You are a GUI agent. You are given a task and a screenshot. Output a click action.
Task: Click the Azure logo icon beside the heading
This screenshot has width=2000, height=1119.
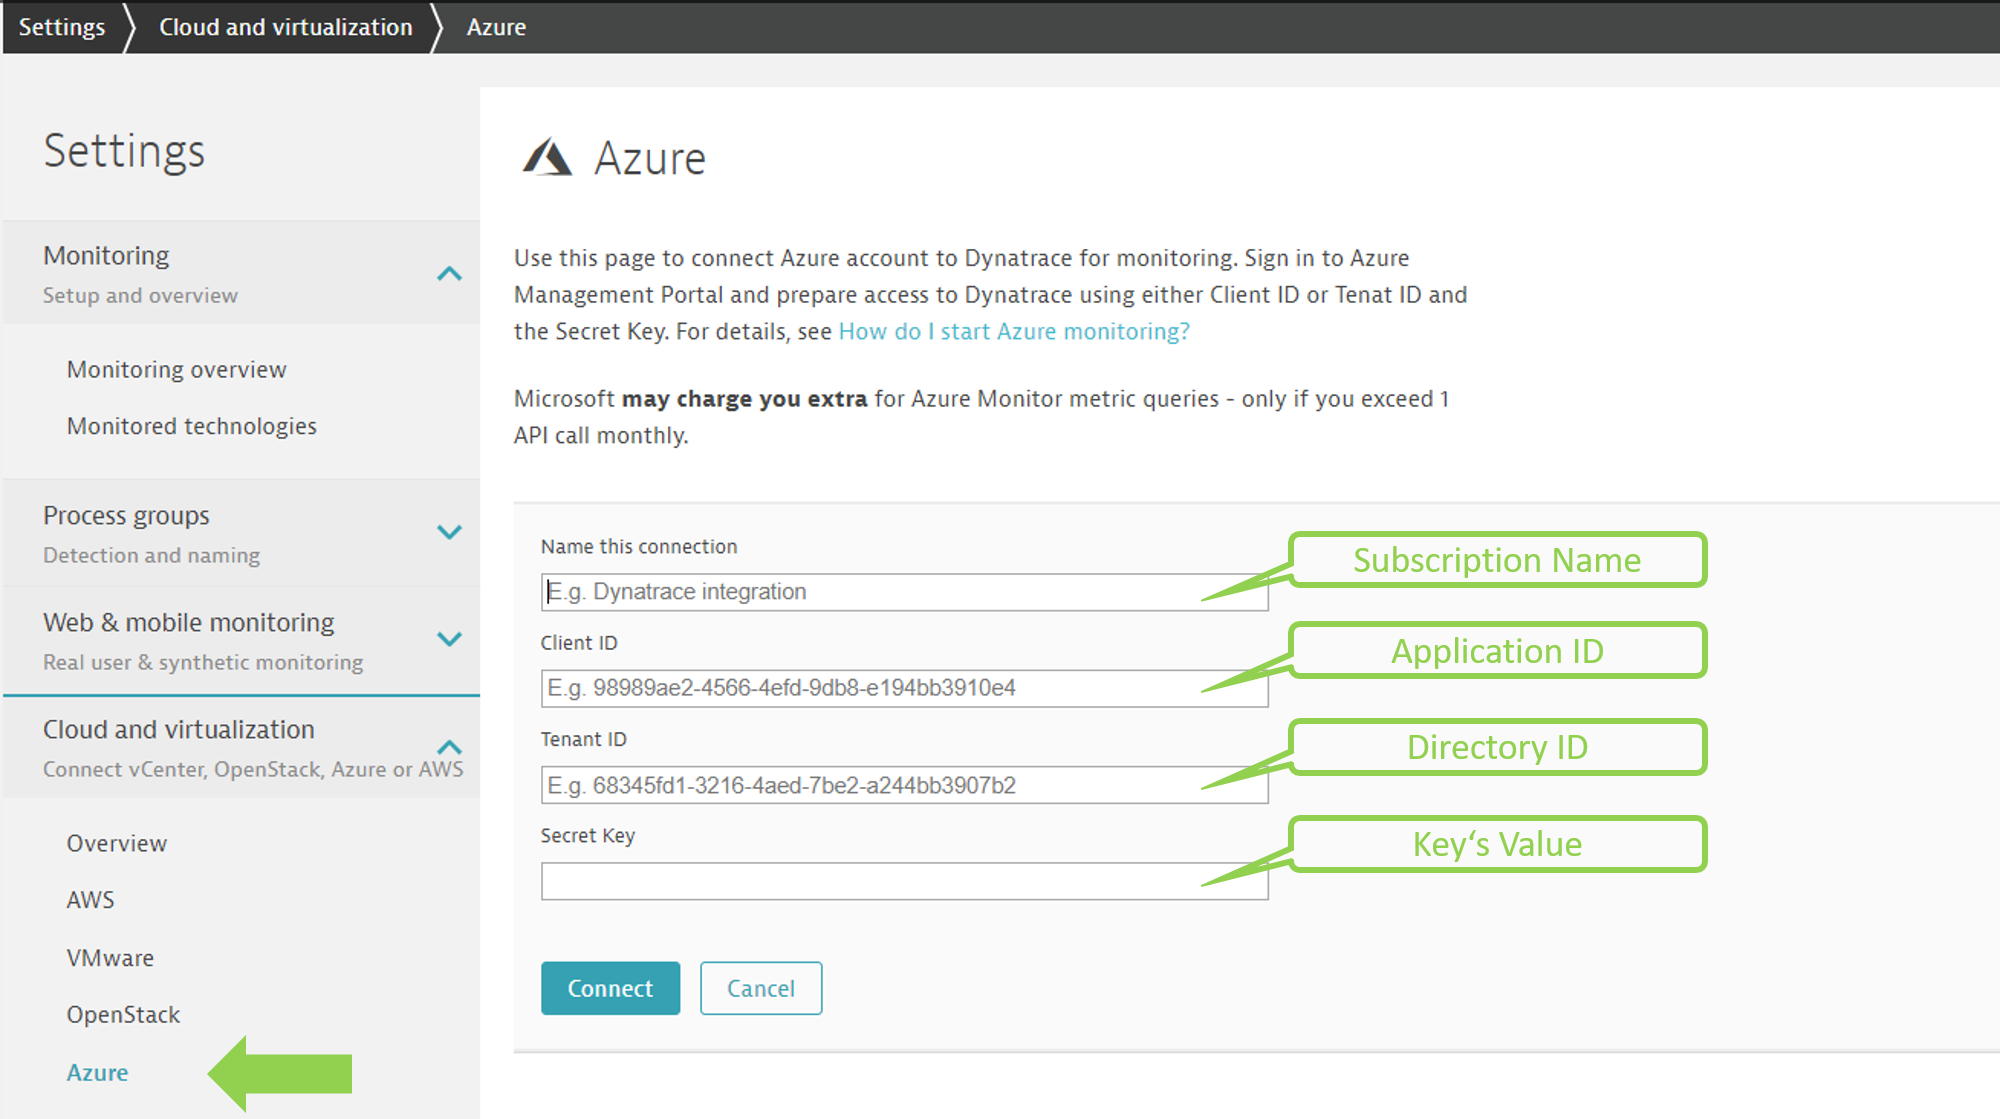pos(547,158)
